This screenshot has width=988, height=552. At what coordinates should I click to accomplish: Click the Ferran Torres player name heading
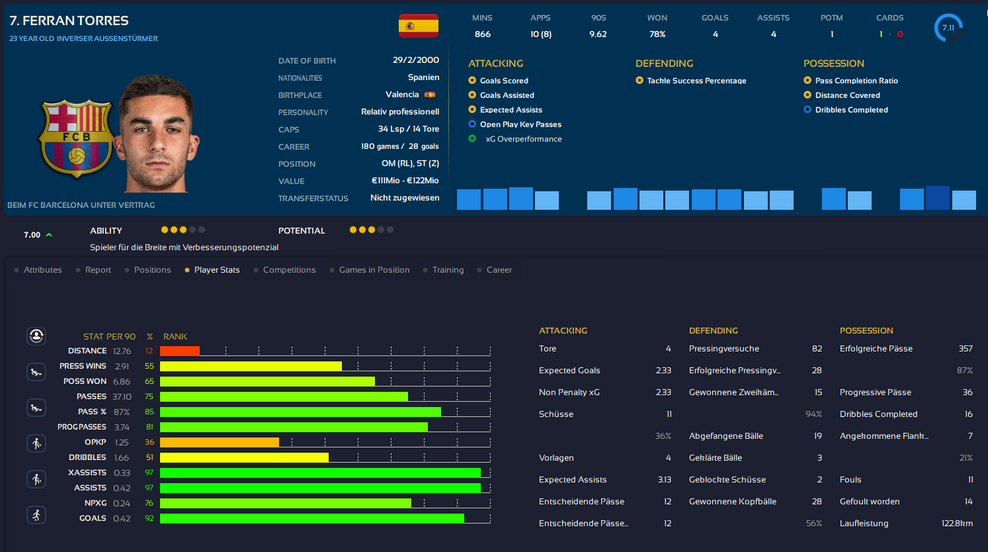tap(68, 21)
